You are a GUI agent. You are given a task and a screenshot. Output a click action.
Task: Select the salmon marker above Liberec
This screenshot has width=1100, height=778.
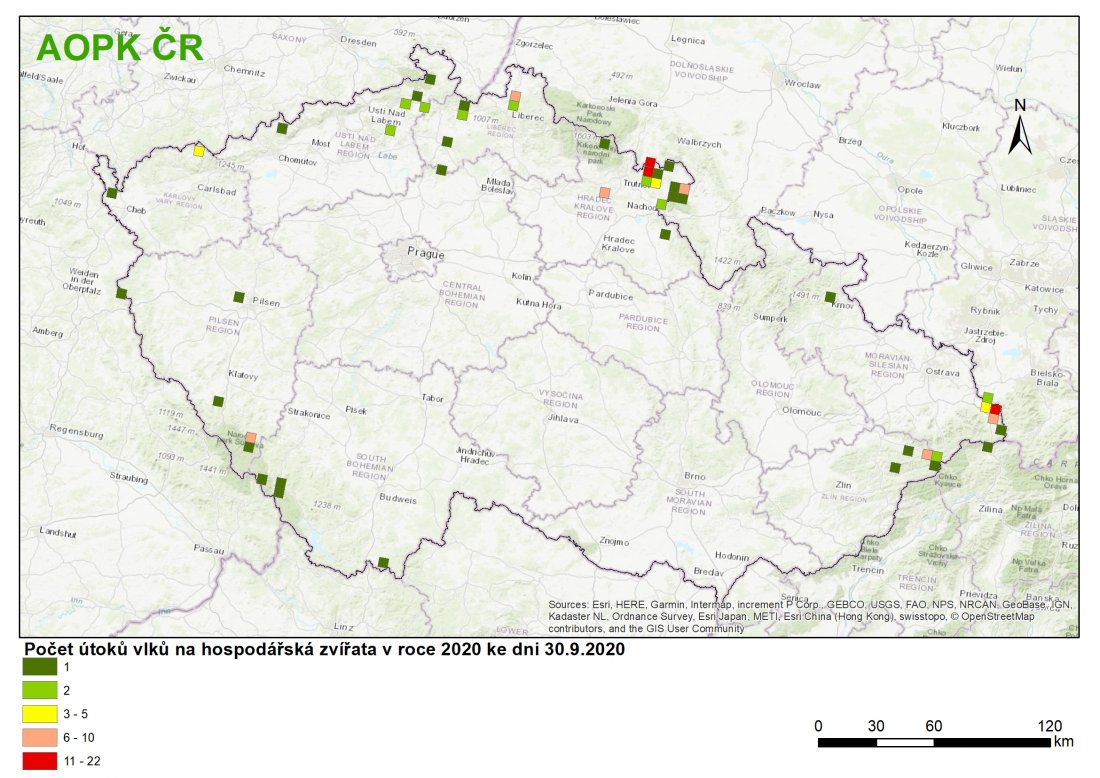(x=514, y=95)
